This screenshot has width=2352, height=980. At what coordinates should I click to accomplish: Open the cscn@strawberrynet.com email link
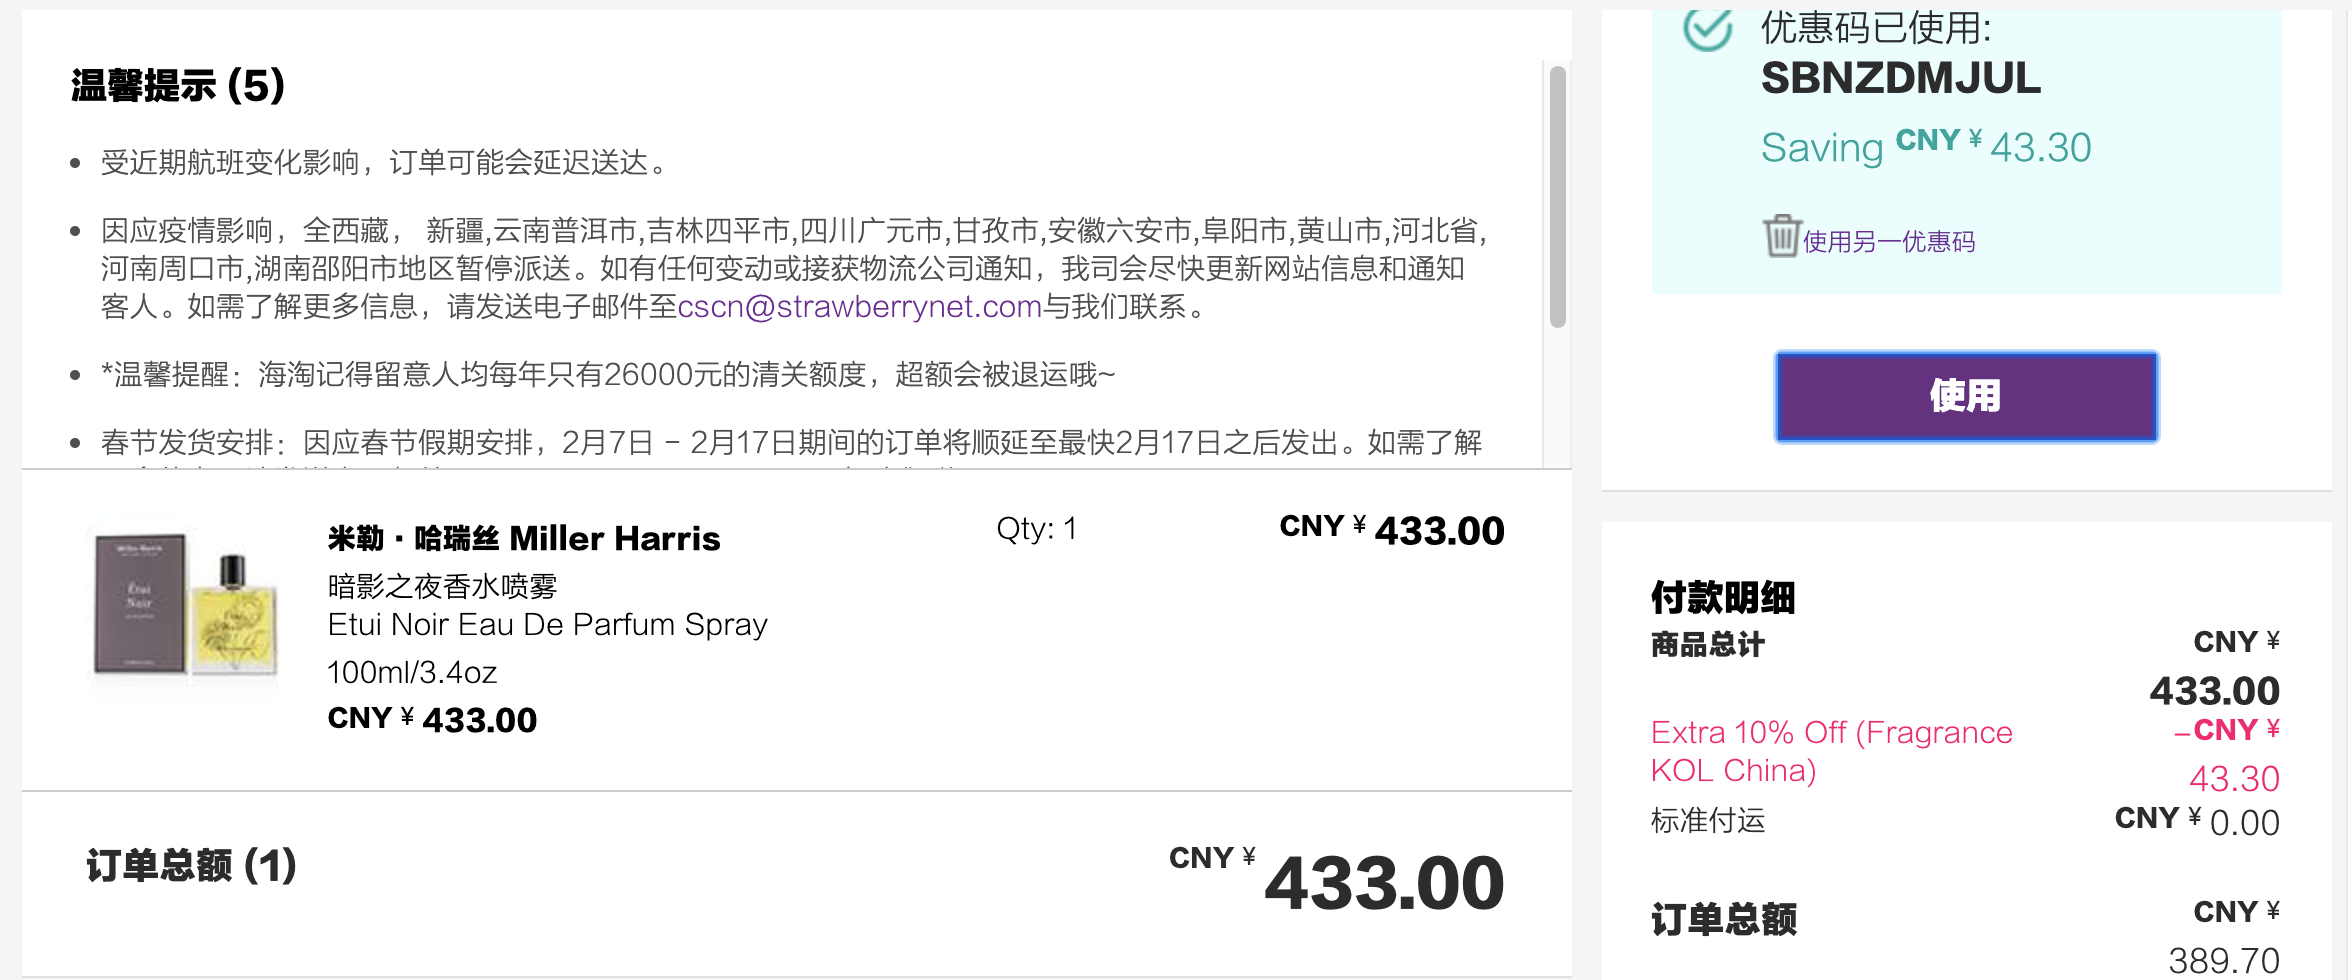tap(859, 306)
